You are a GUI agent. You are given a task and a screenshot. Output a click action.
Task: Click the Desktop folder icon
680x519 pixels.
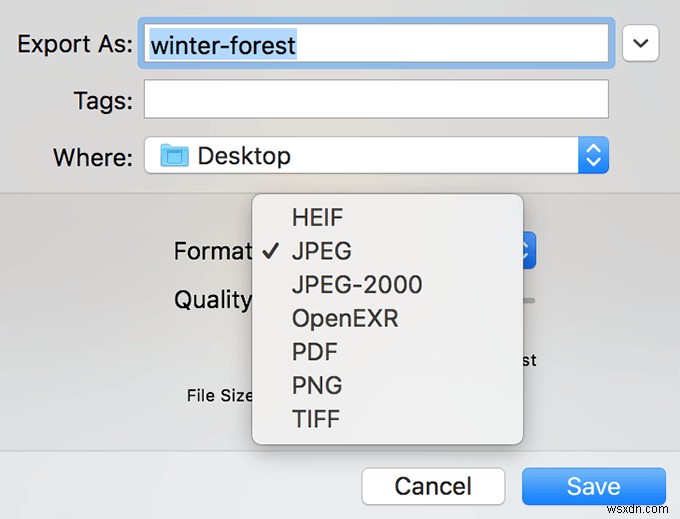tap(175, 156)
